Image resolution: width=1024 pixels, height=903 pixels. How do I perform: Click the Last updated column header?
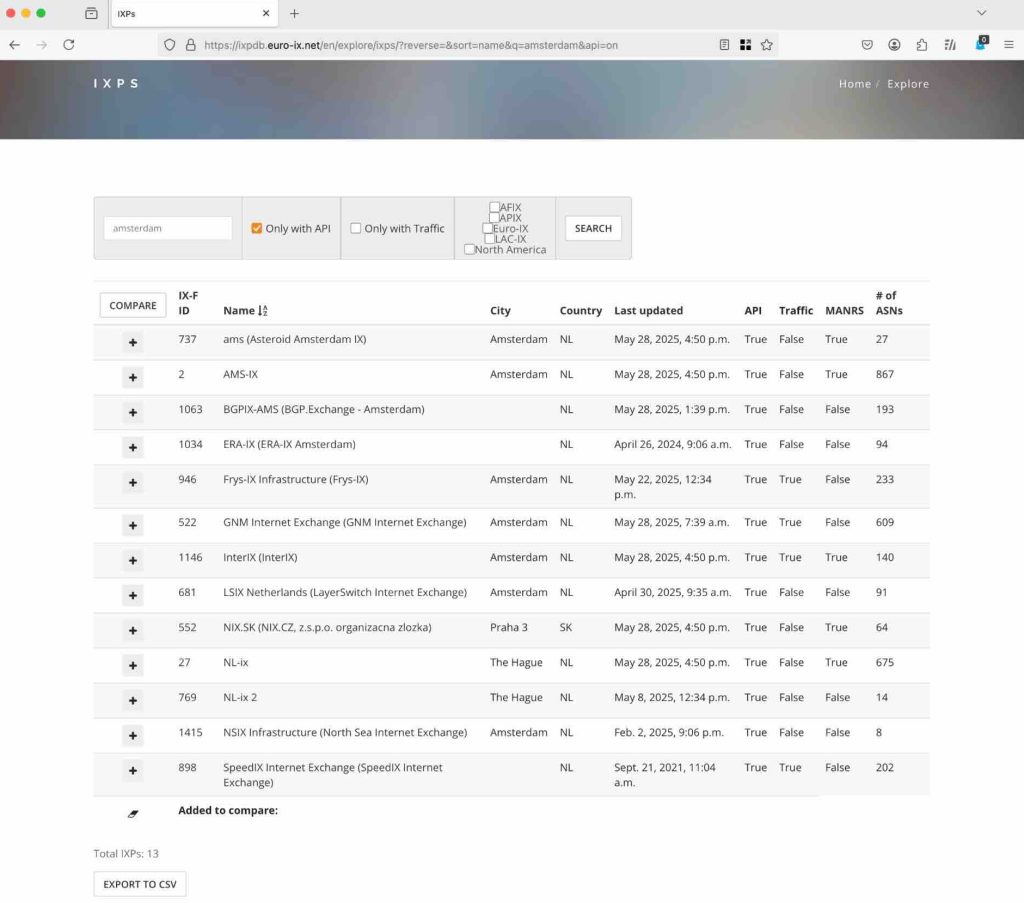tap(648, 311)
